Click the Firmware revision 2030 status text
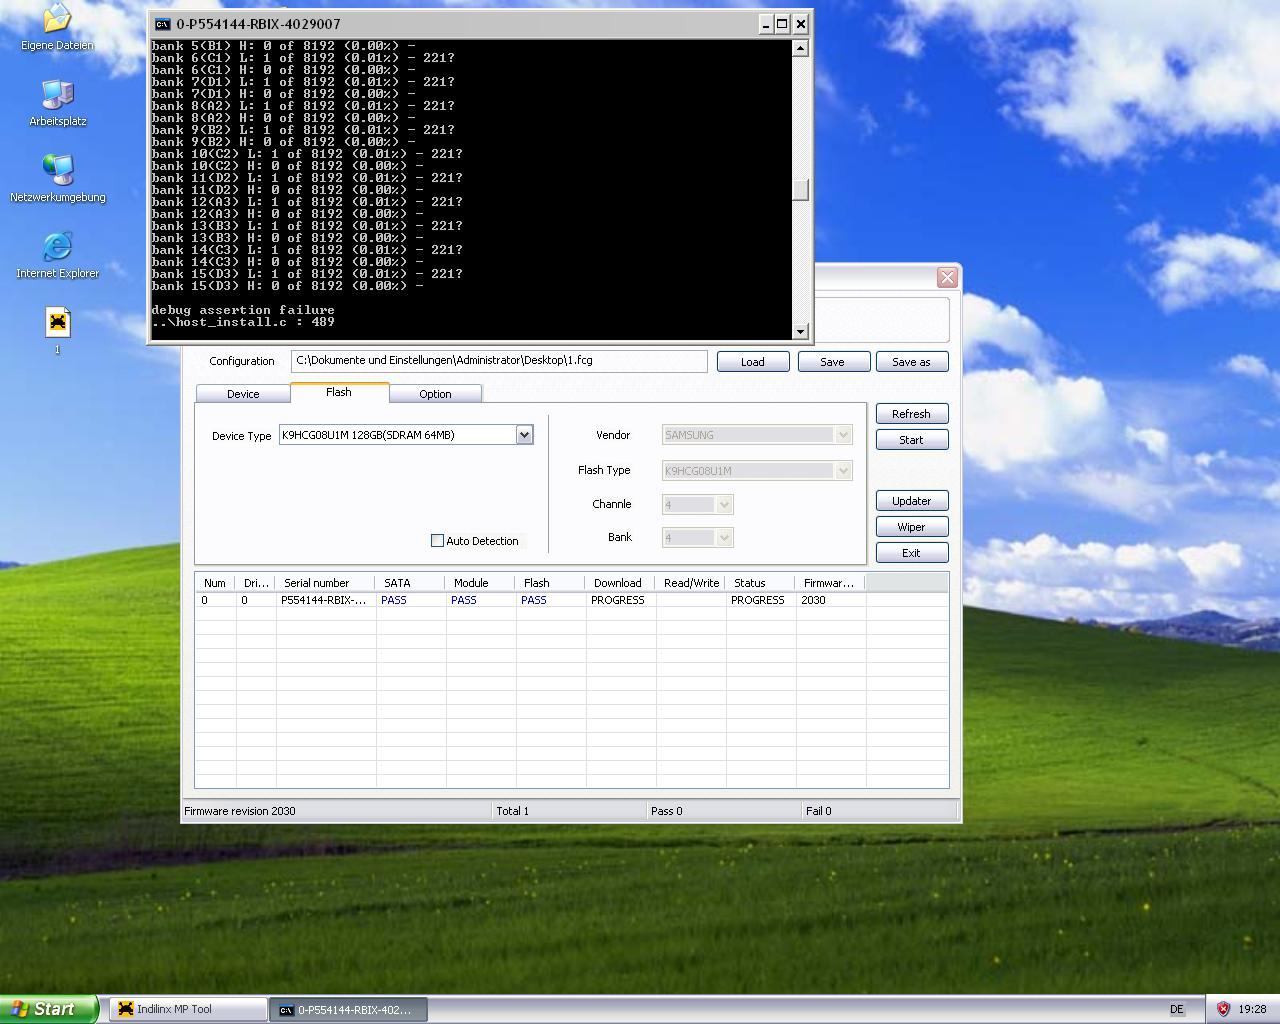 point(240,811)
